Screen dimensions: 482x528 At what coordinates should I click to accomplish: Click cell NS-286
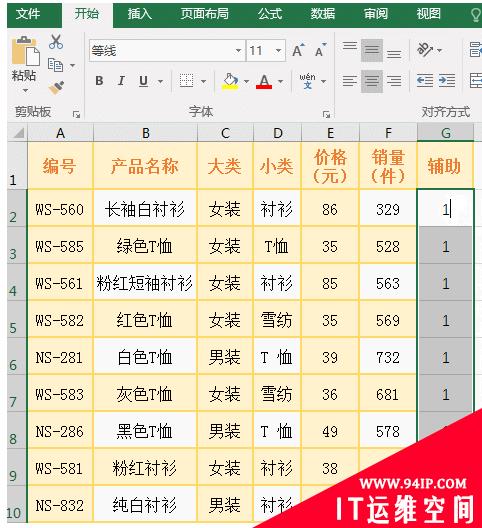[x=60, y=431]
